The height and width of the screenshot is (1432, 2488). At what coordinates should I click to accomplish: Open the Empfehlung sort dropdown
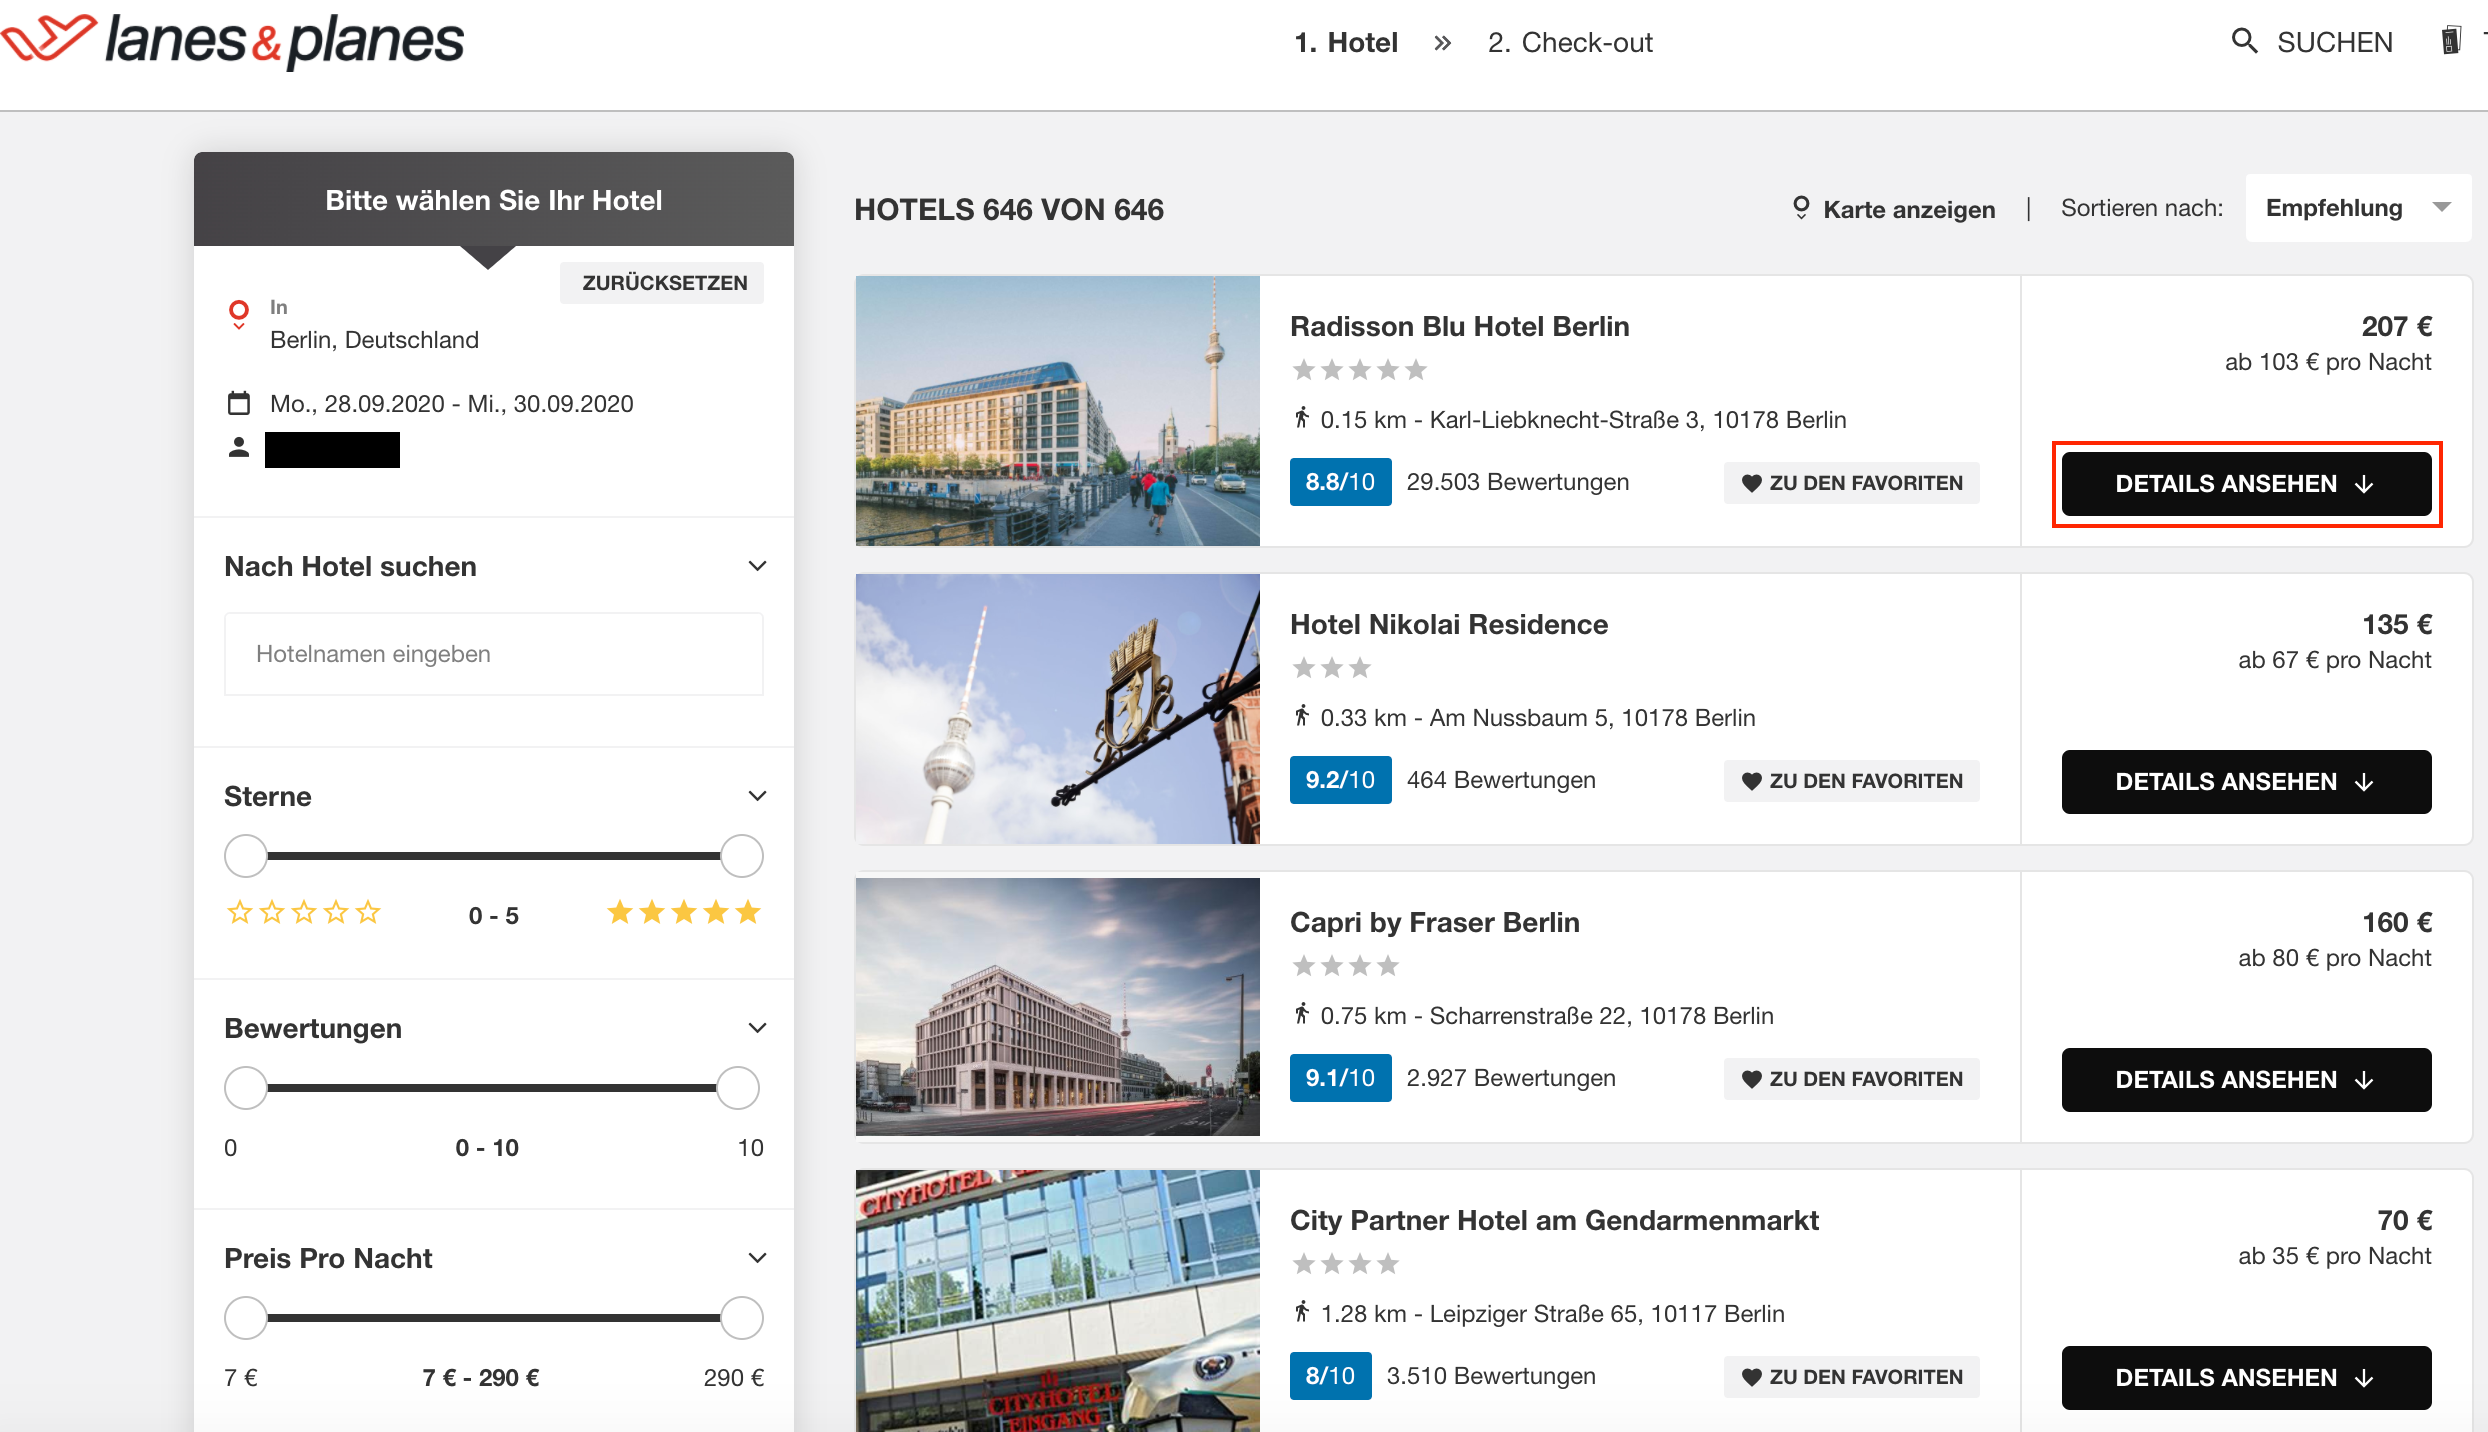tap(2358, 208)
